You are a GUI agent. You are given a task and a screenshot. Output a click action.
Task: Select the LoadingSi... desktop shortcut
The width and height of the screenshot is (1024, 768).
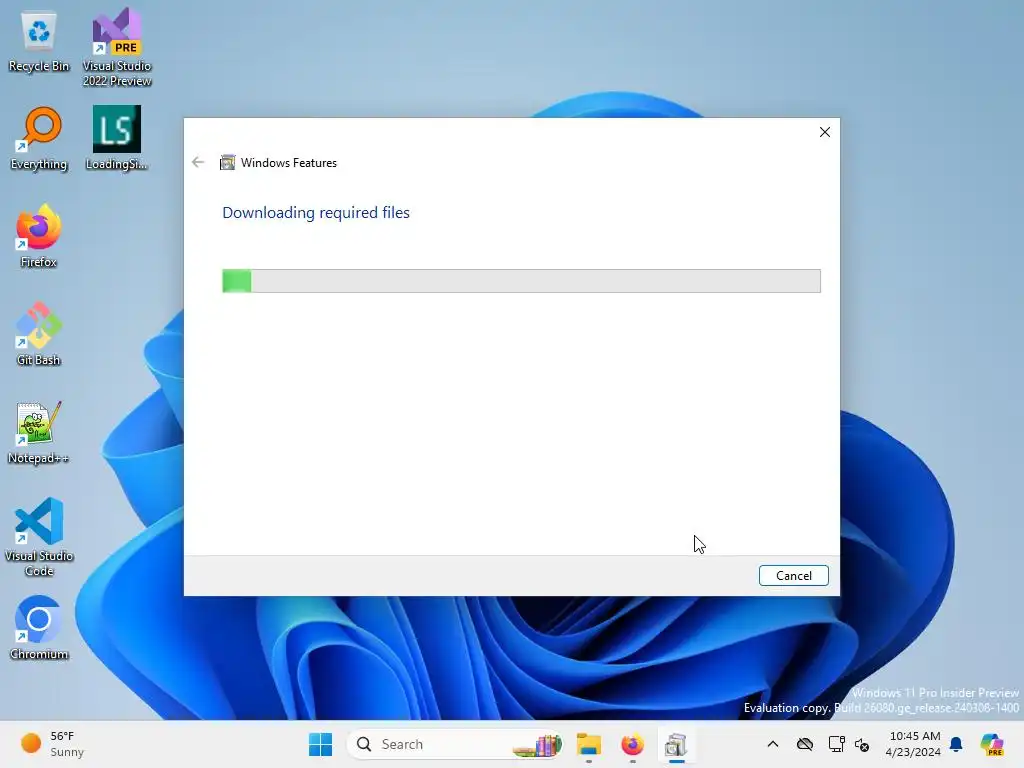click(x=116, y=138)
